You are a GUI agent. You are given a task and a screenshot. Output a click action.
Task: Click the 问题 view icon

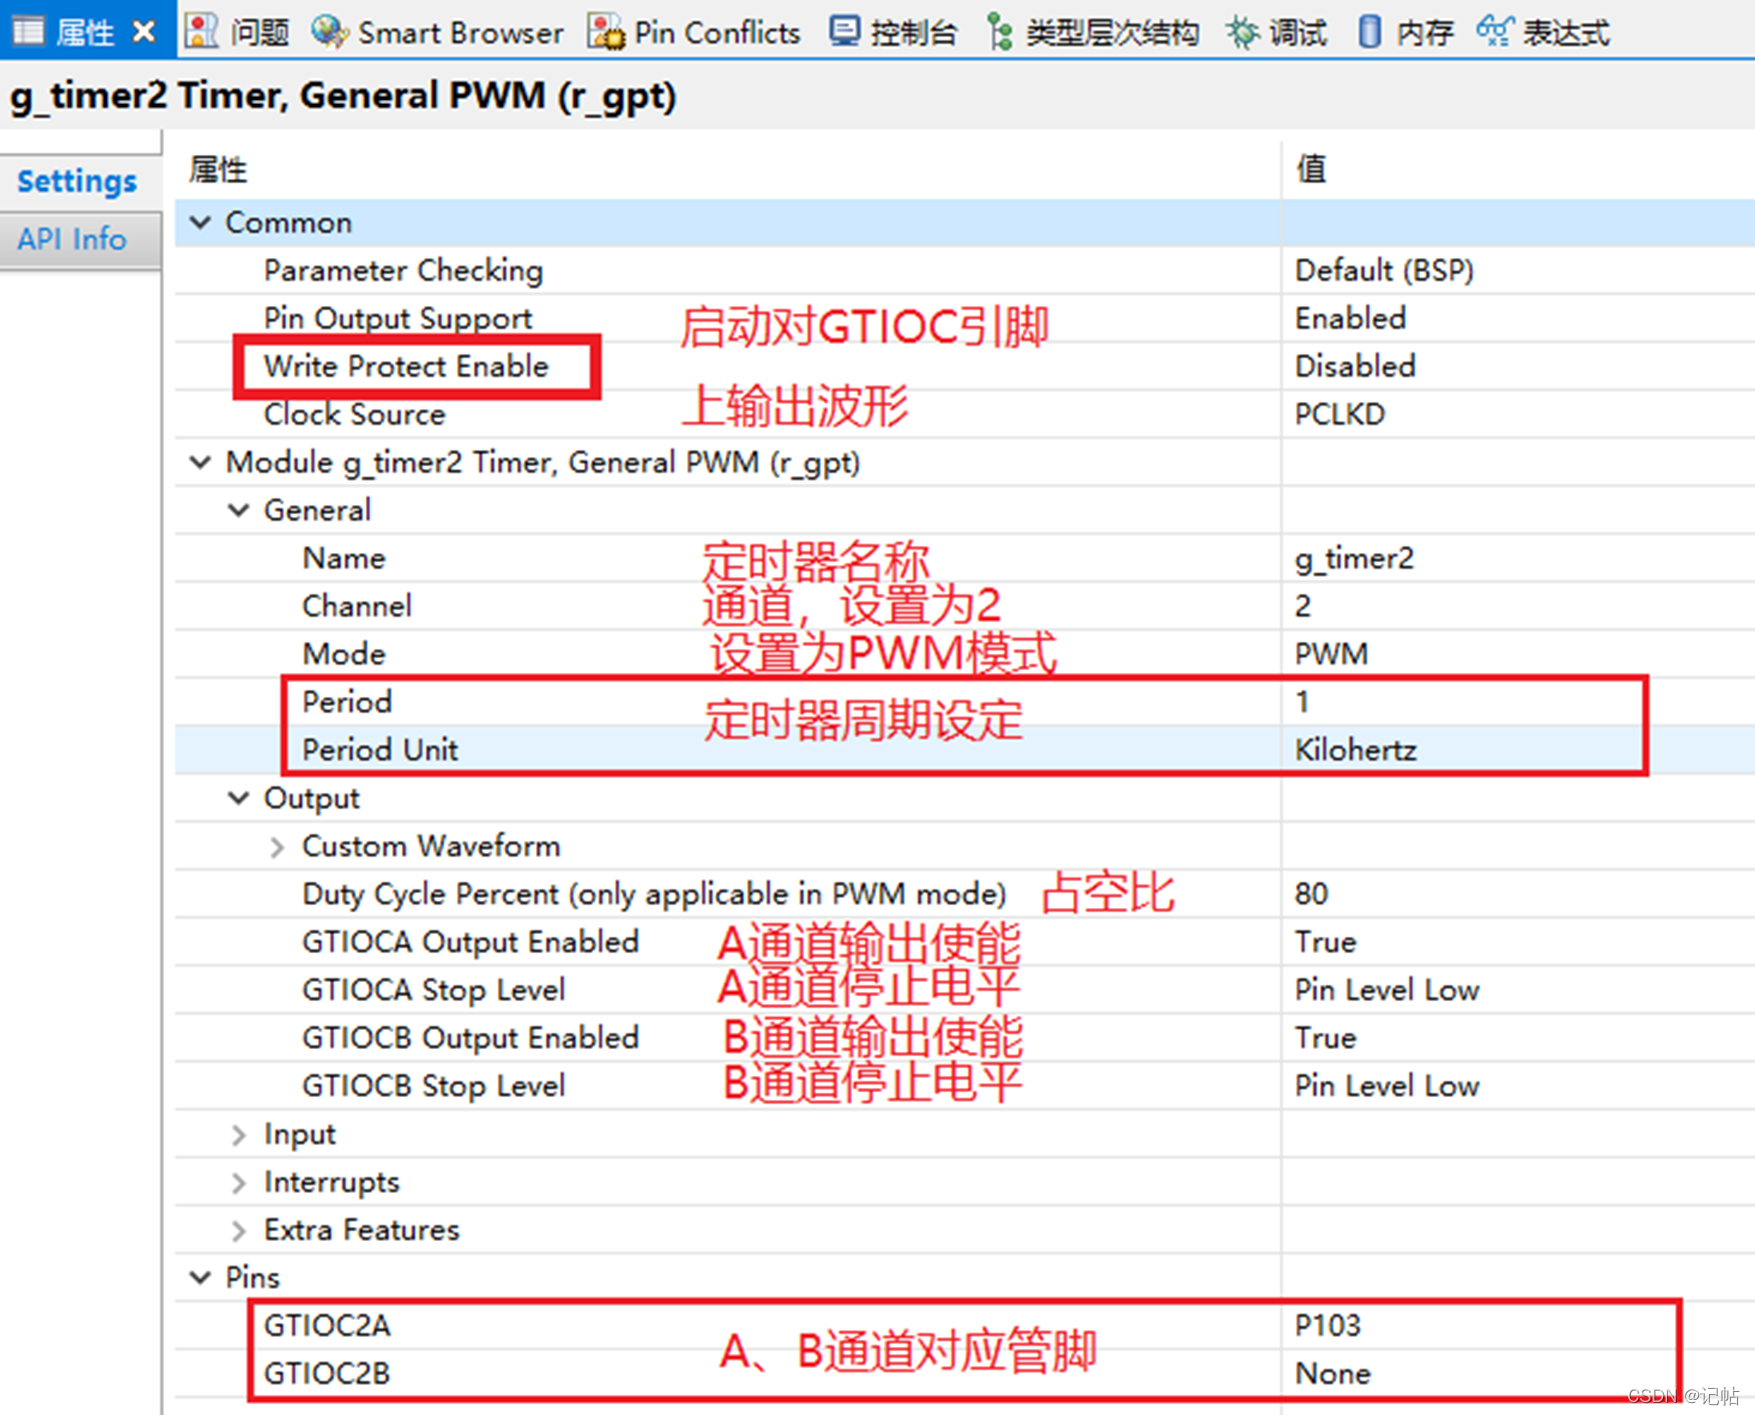pyautogui.click(x=202, y=32)
